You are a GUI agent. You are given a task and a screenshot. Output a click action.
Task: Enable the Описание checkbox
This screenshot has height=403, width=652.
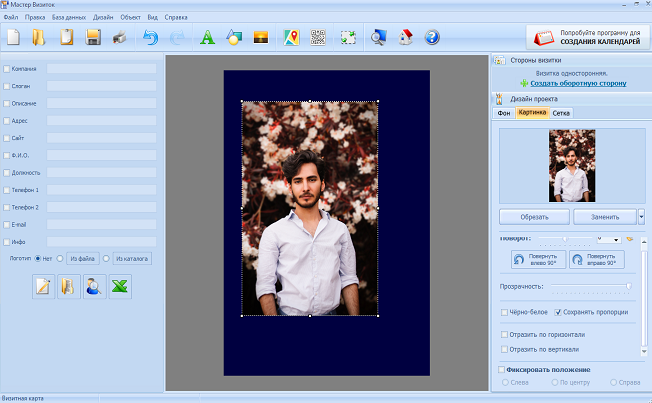point(7,103)
